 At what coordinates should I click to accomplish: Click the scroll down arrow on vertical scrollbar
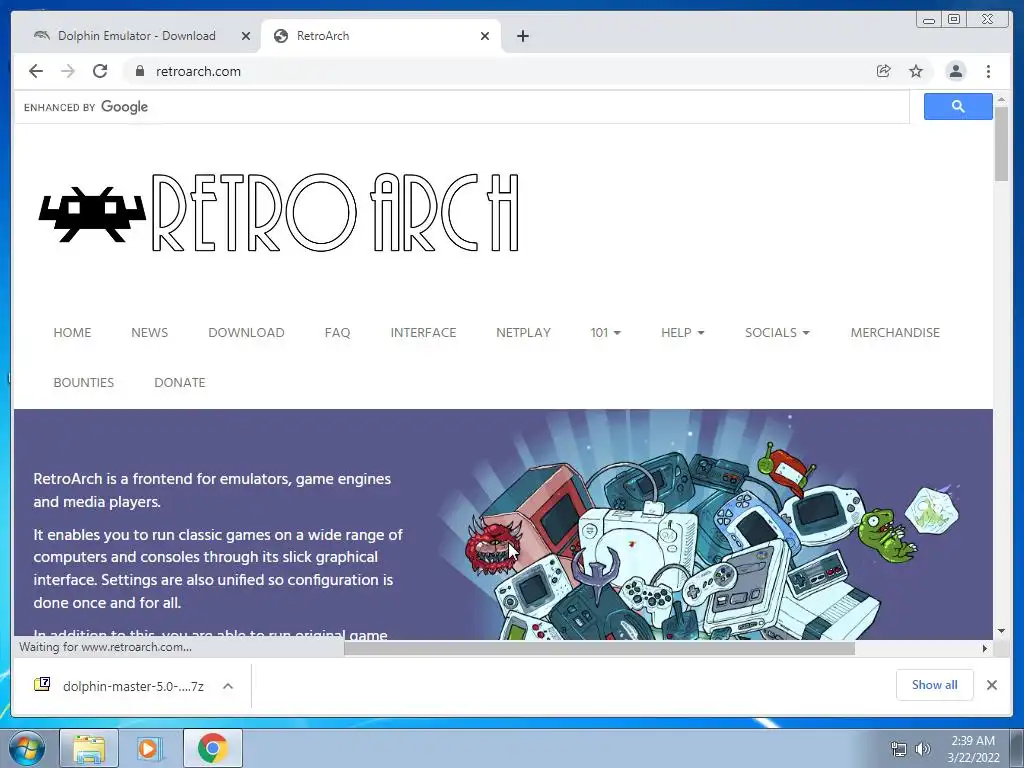(1001, 631)
